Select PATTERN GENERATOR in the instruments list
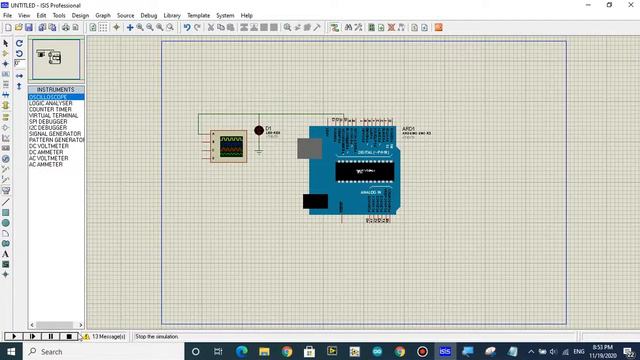This screenshot has height=360, width=640. click(x=56, y=140)
